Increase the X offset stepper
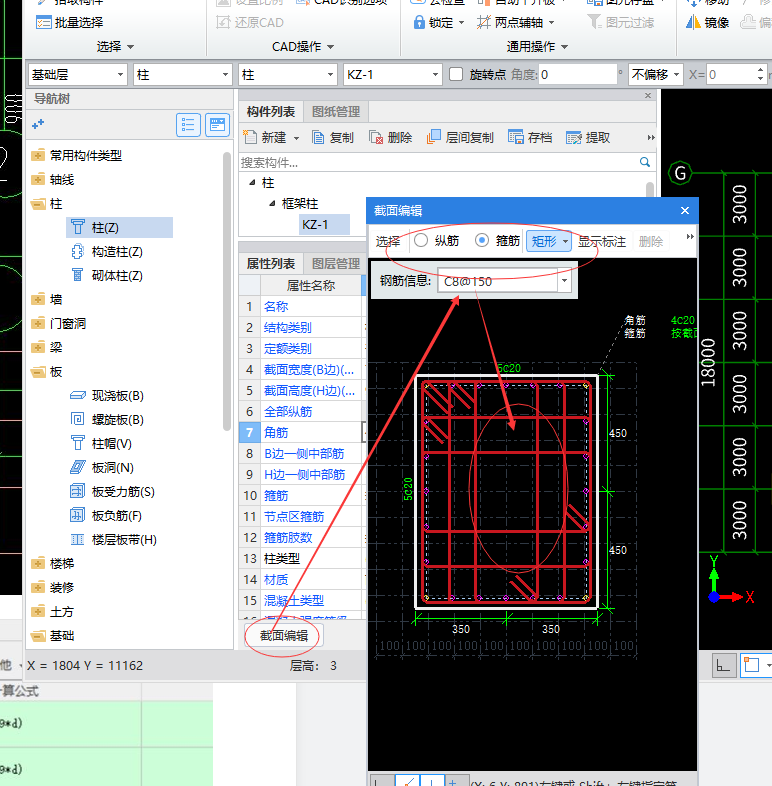Image resolution: width=772 pixels, height=786 pixels. pos(760,70)
